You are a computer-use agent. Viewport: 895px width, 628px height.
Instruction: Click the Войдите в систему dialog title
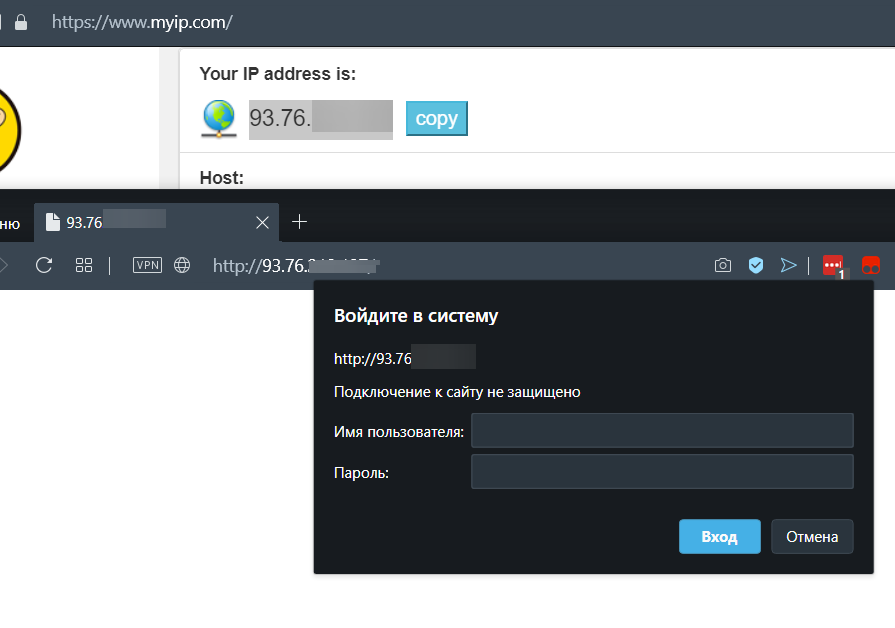click(416, 316)
